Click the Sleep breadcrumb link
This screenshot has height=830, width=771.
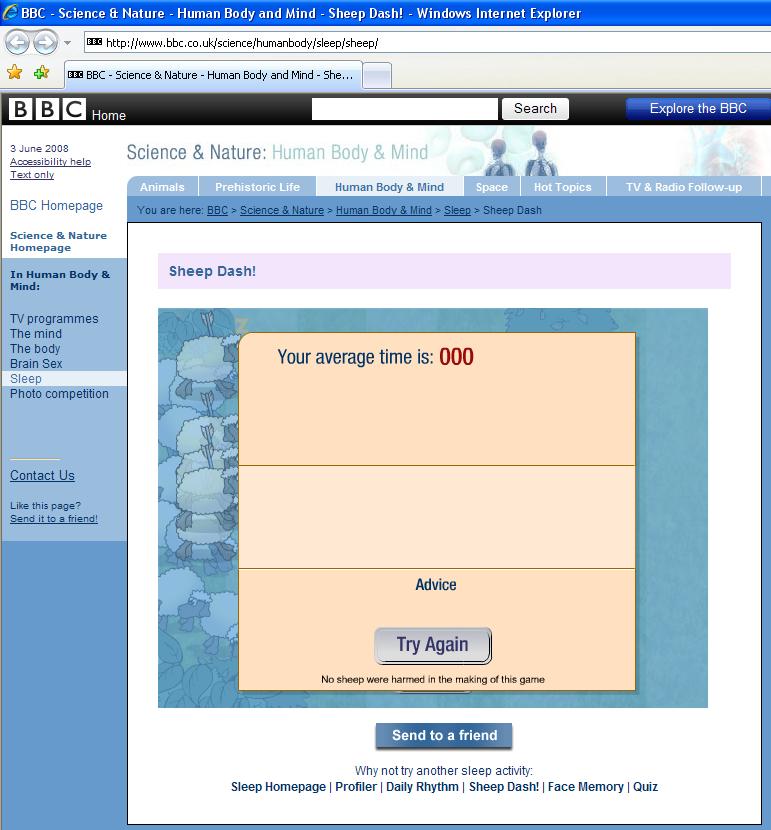pos(457,210)
